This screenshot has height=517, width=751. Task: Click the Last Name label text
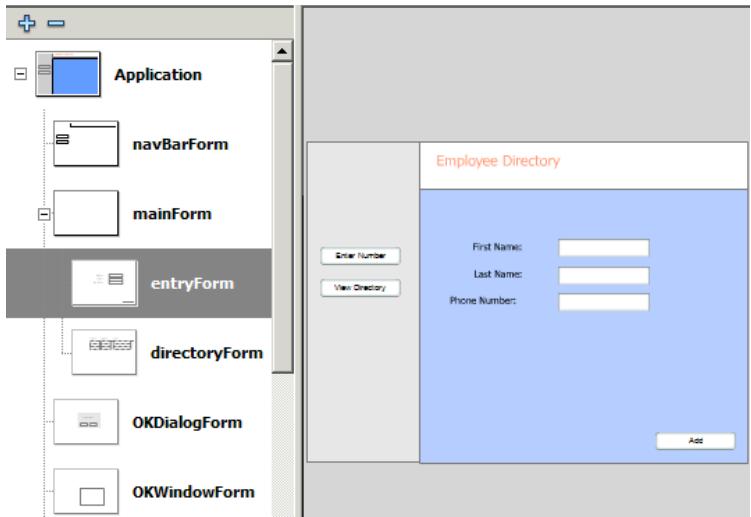[x=498, y=274]
